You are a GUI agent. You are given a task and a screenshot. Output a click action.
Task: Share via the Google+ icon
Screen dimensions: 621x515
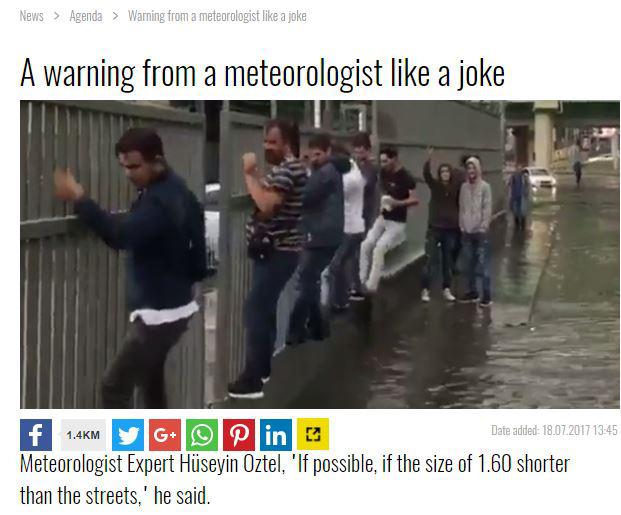coord(165,435)
